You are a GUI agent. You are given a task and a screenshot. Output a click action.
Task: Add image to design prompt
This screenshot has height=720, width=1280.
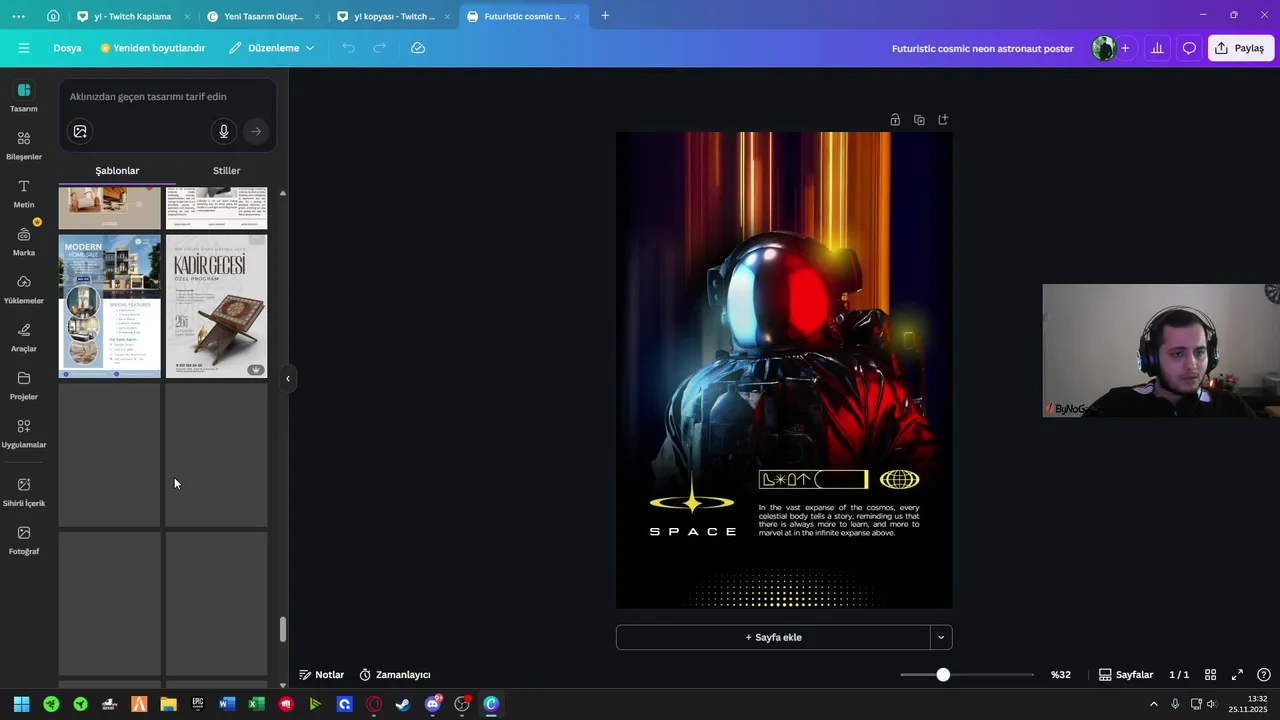pos(80,131)
